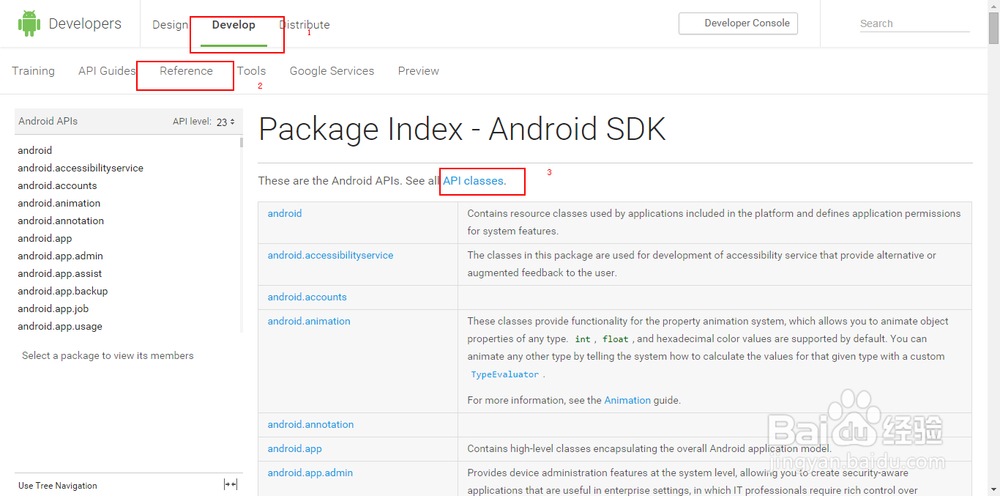Click Use Tree Navigation link
The image size is (1000, 496).
(x=58, y=486)
